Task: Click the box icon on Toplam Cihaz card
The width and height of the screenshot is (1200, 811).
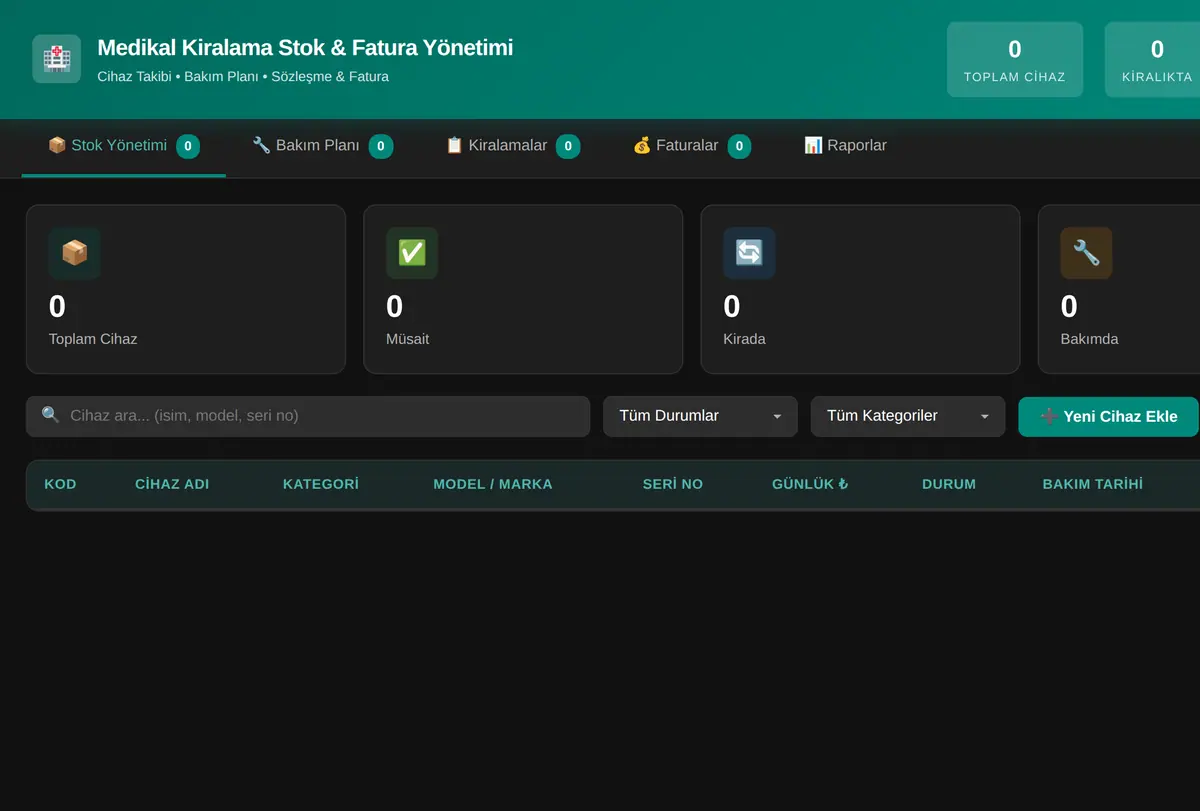Action: click(x=75, y=253)
